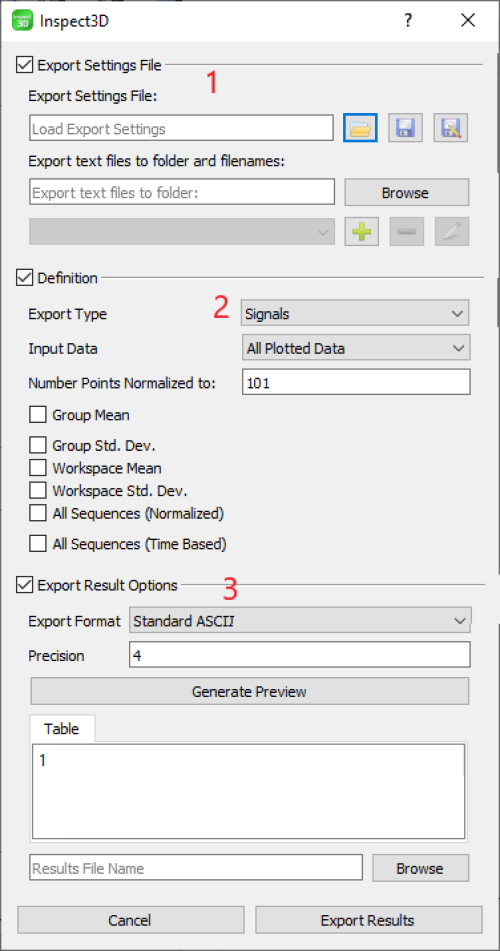Click the question mark help icon
This screenshot has height=951, width=500.
point(408,21)
